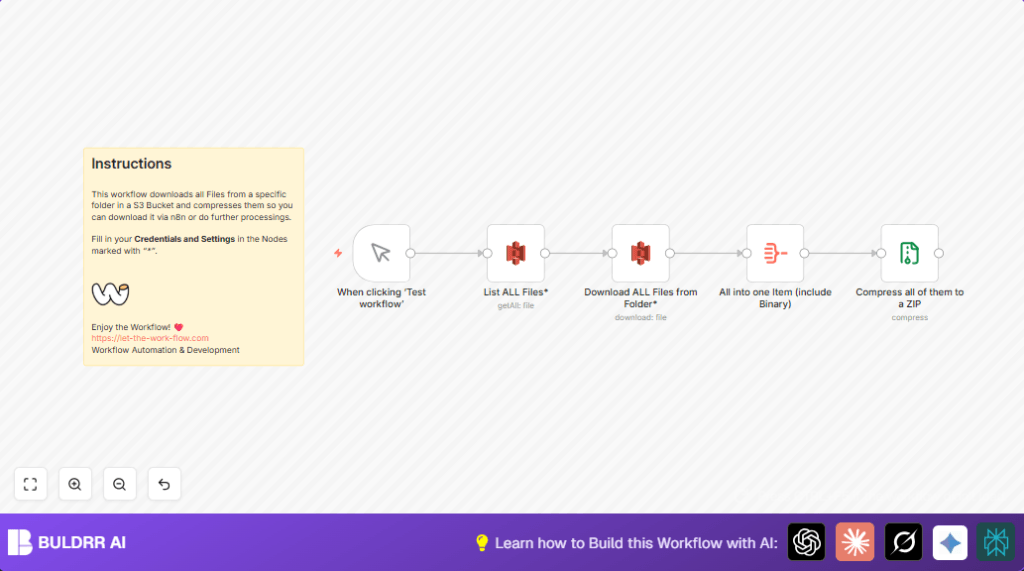Click the fit-to-view canvas button
The height and width of the screenshot is (571, 1024).
click(x=31, y=484)
